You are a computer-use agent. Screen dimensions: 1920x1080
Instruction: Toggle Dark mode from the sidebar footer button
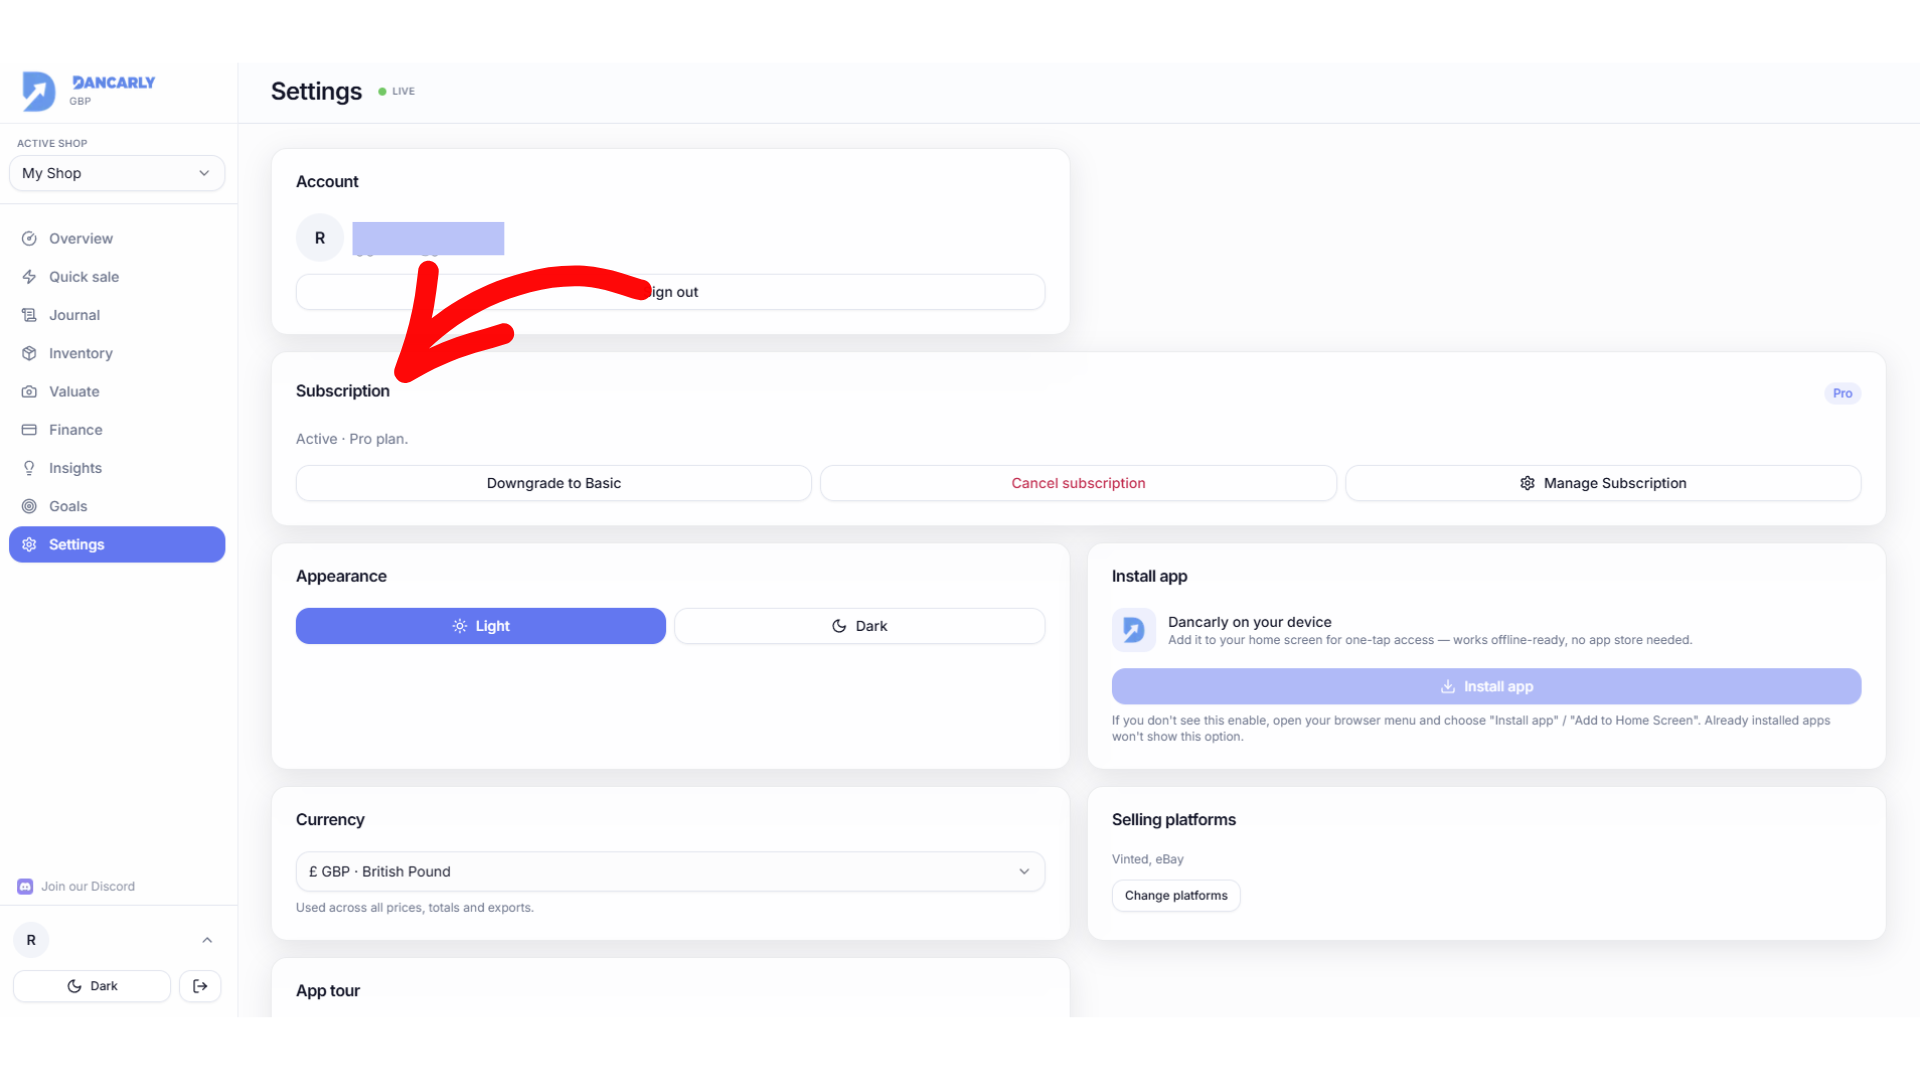(x=92, y=986)
